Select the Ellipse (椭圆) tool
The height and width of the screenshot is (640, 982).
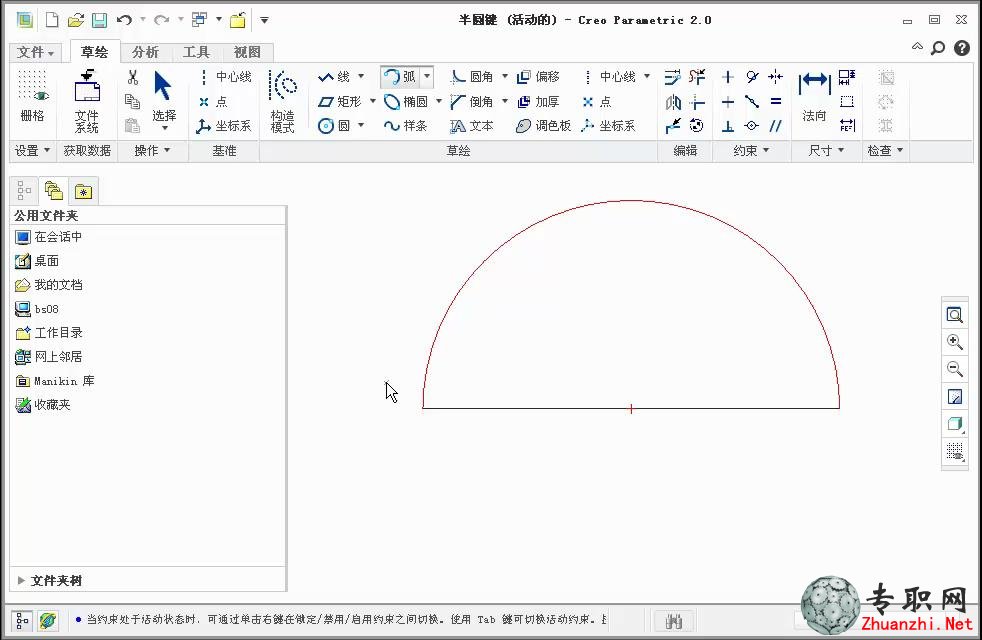[406, 101]
